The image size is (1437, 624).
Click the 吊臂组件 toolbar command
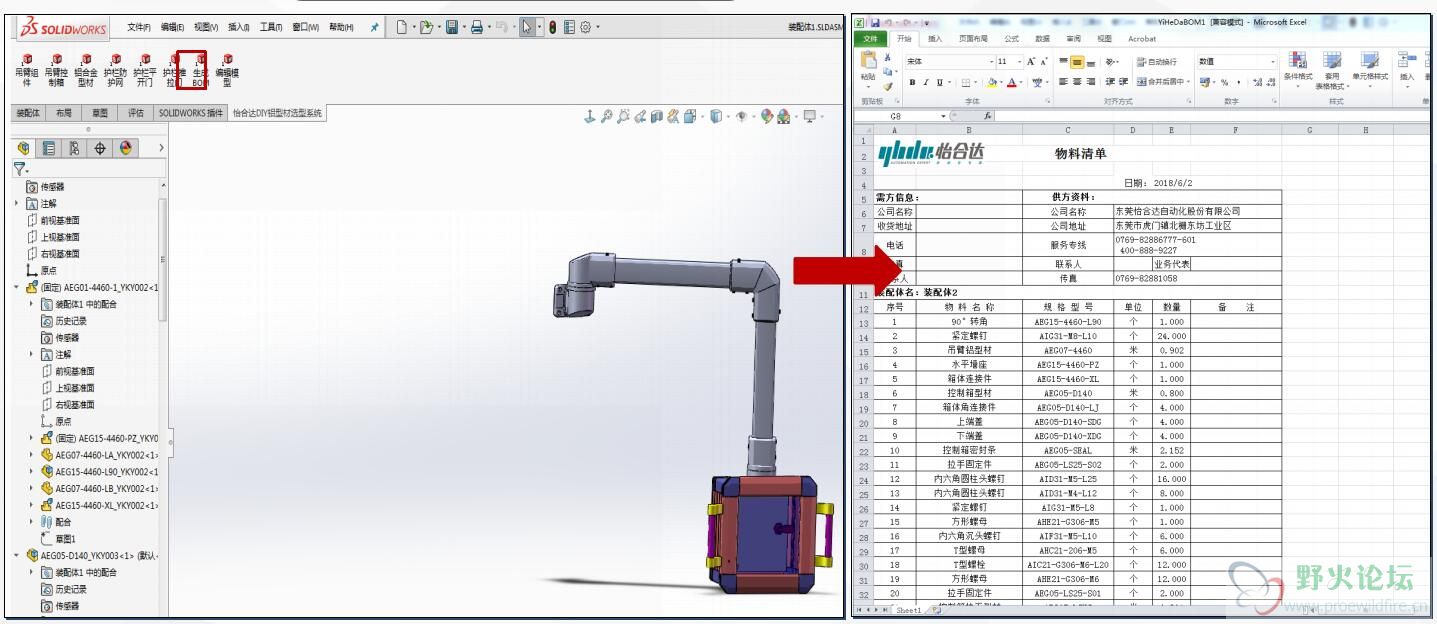27,71
